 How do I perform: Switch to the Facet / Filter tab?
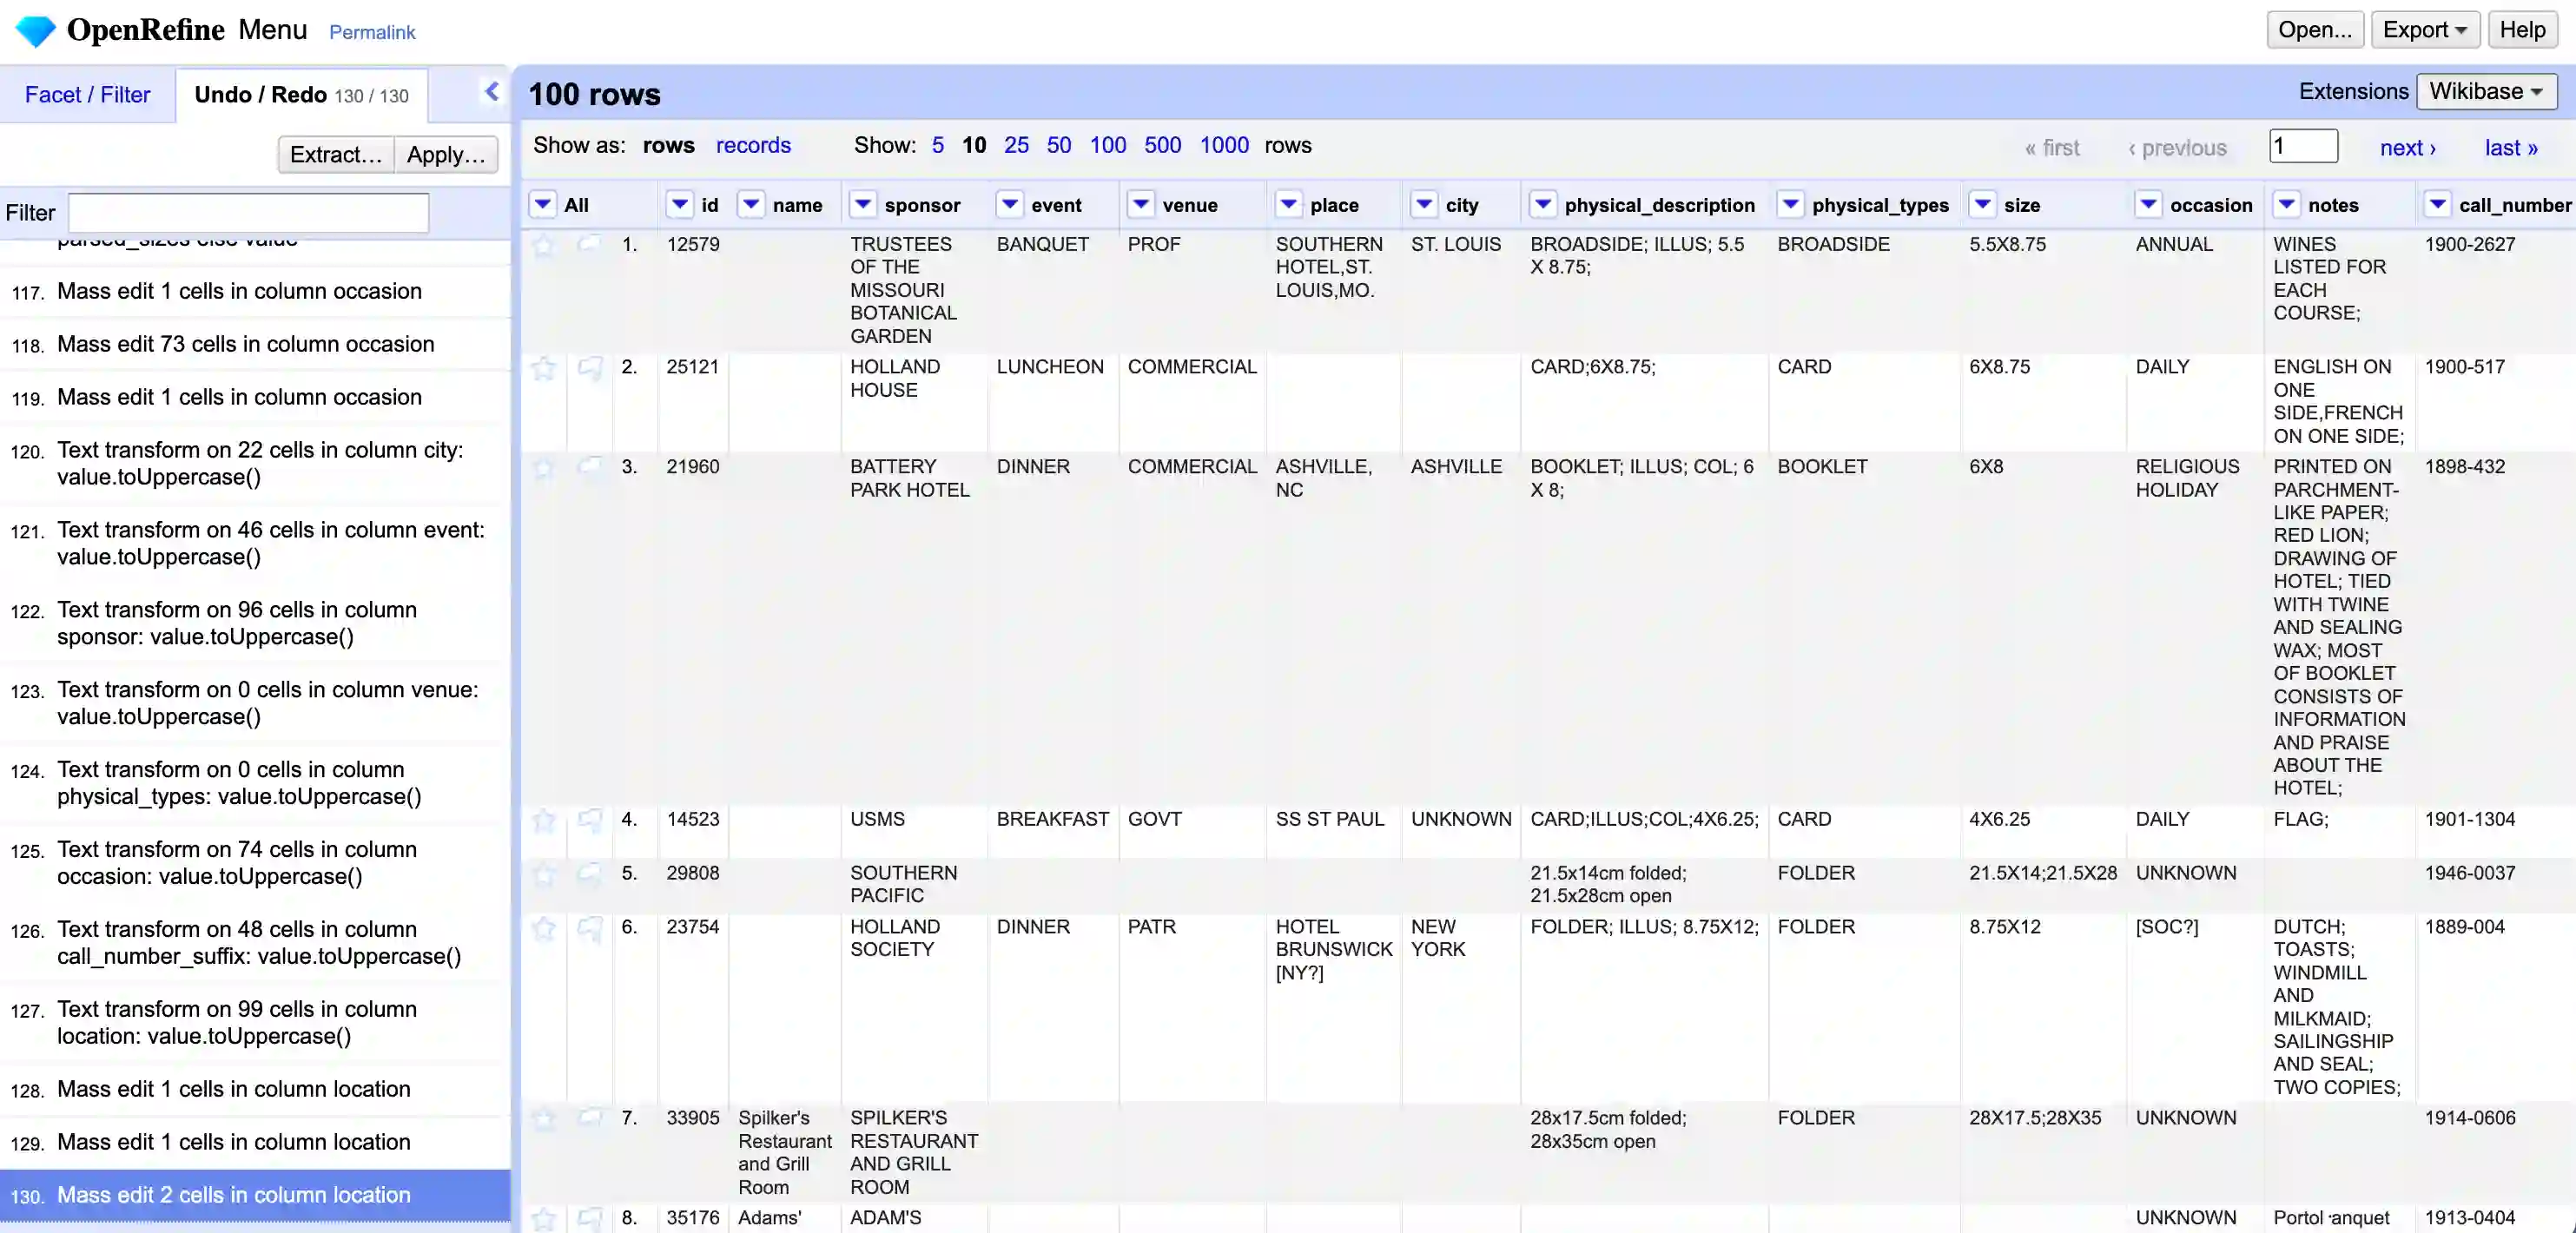point(87,95)
